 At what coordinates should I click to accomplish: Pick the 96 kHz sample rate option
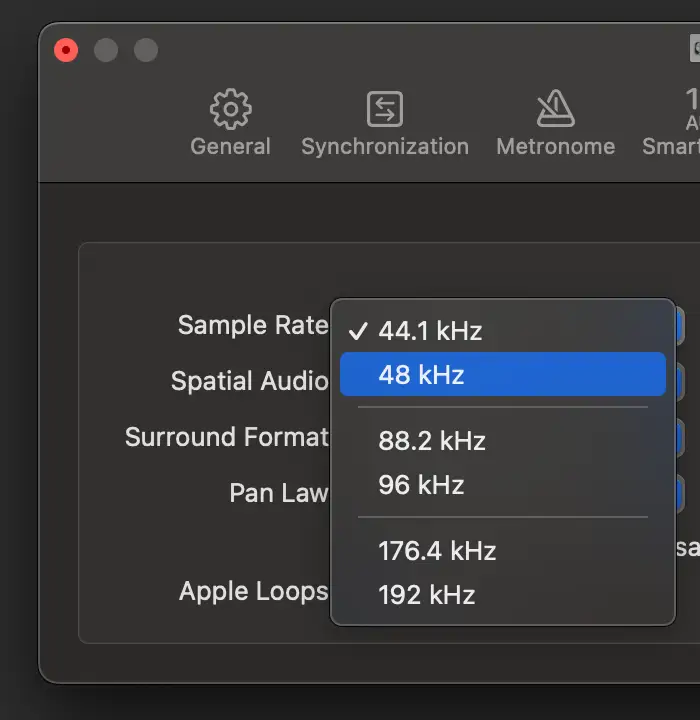pyautogui.click(x=421, y=485)
